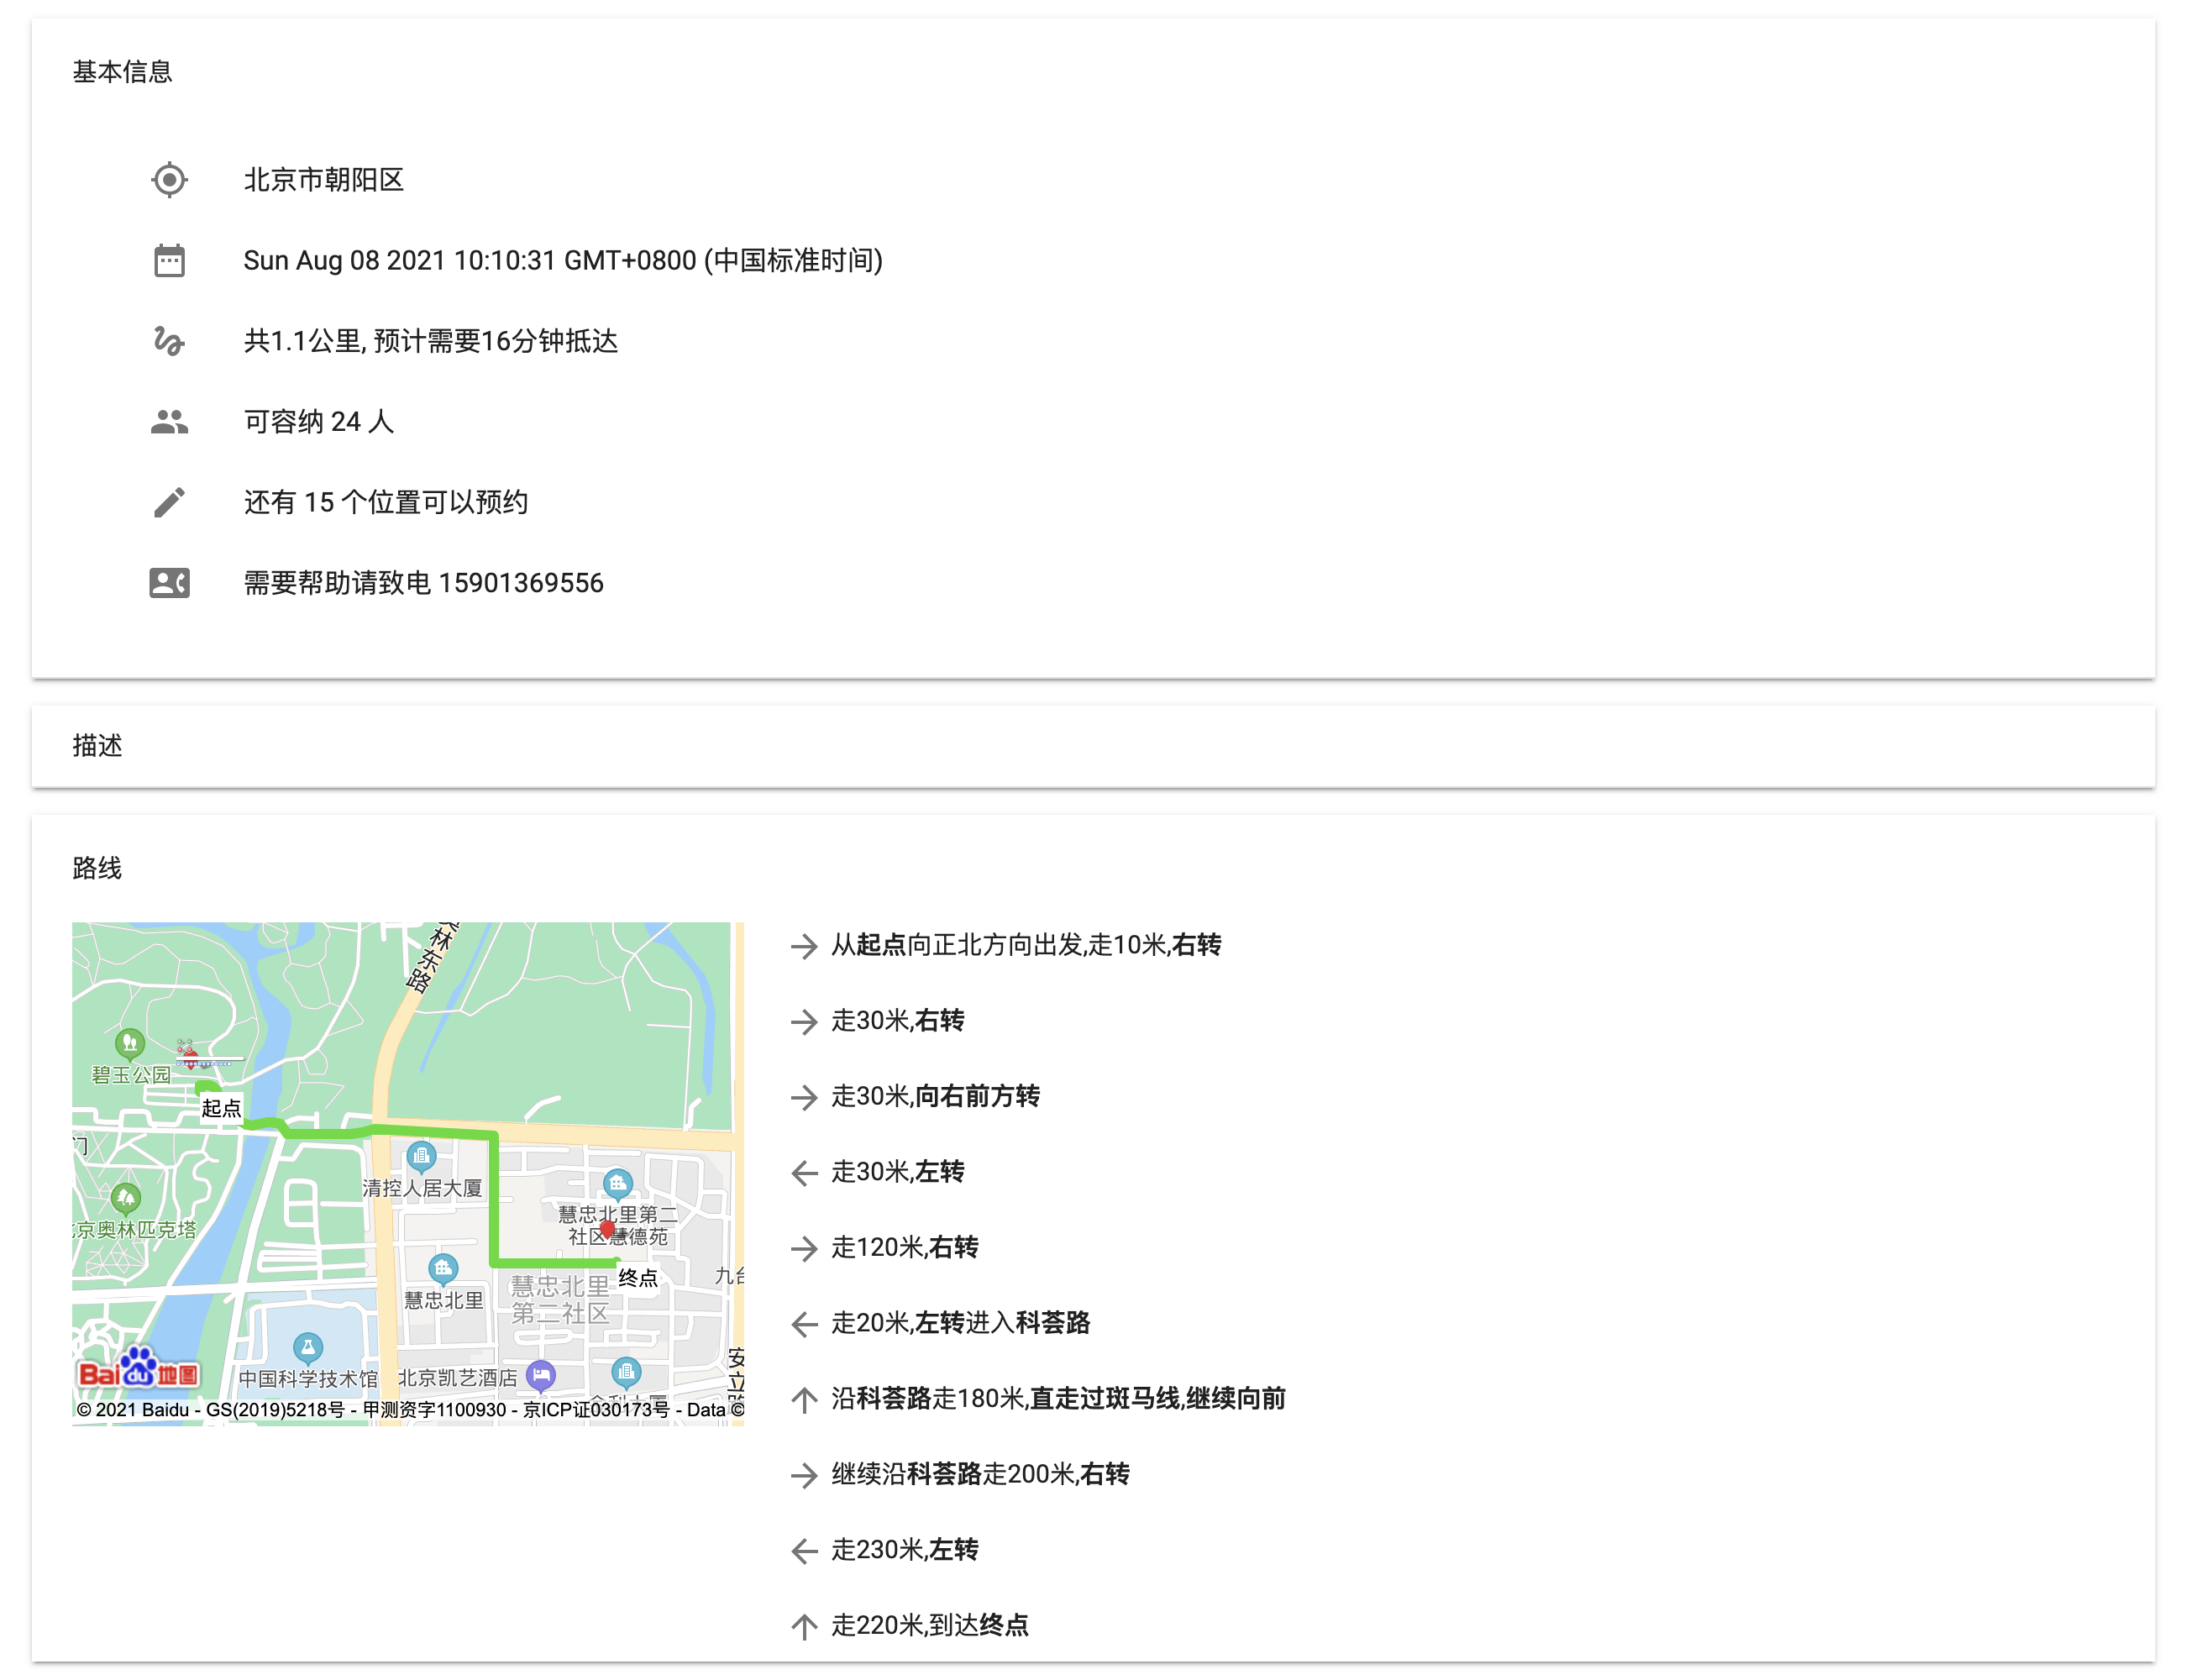Click the 北京凯艺酒店 hotel marker
This screenshot has width=2204, height=1680.
pos(540,1376)
